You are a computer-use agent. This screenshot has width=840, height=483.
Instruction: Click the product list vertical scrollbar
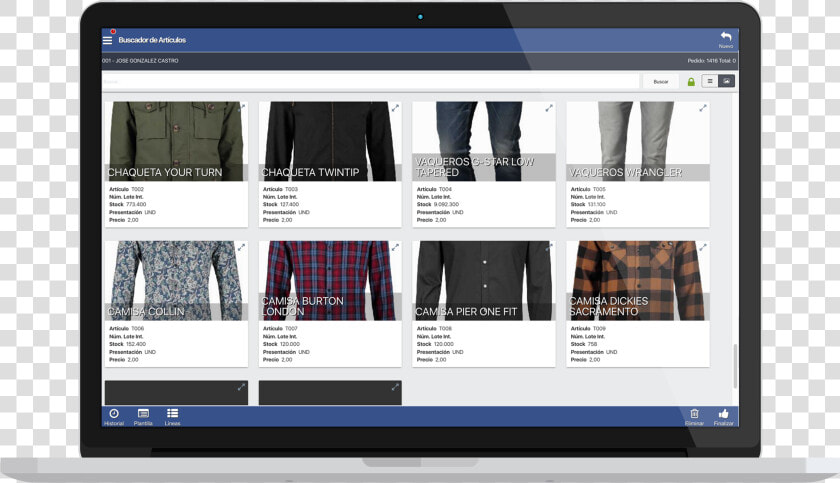click(736, 366)
